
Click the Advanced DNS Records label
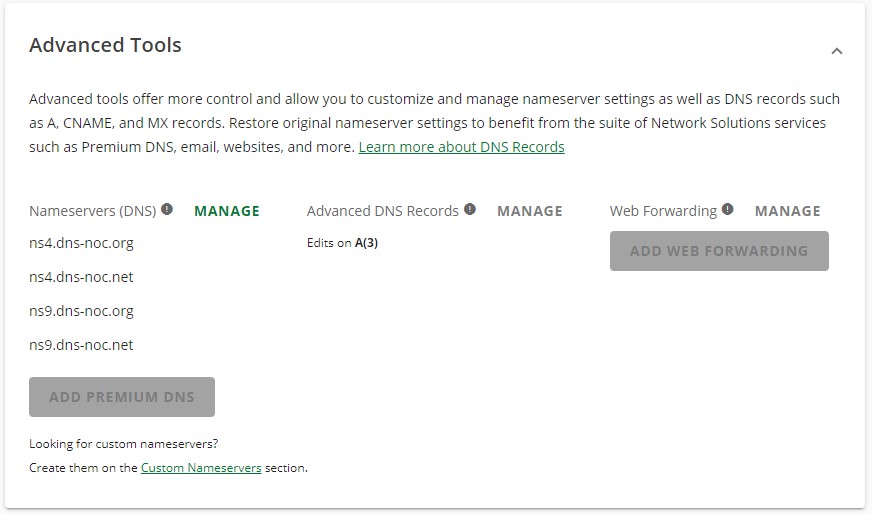pos(383,211)
